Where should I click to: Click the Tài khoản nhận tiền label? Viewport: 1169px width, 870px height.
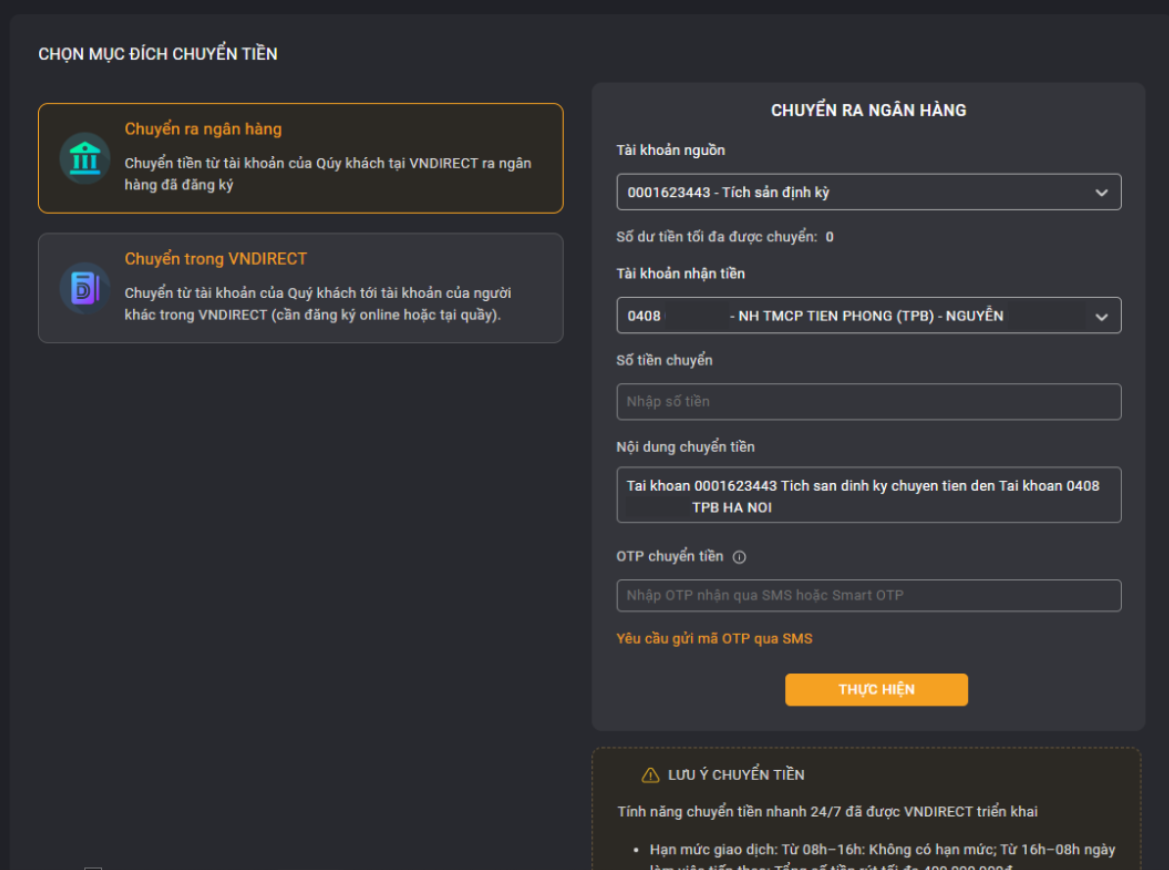coord(680,274)
